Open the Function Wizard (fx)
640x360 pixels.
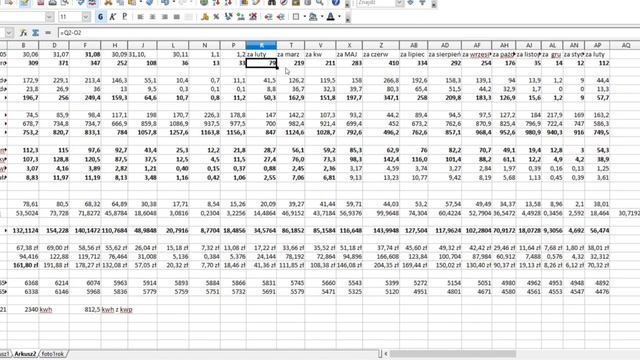[24, 33]
